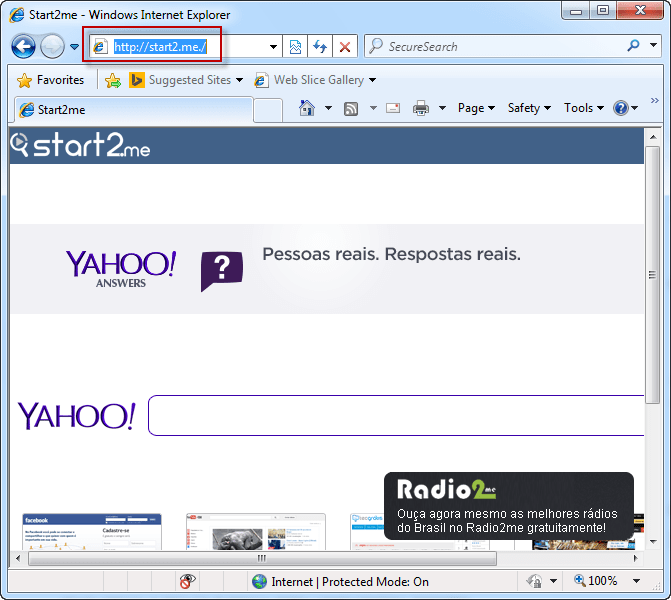Go back with the Back arrow button
This screenshot has width=671, height=600.
pos(23,46)
